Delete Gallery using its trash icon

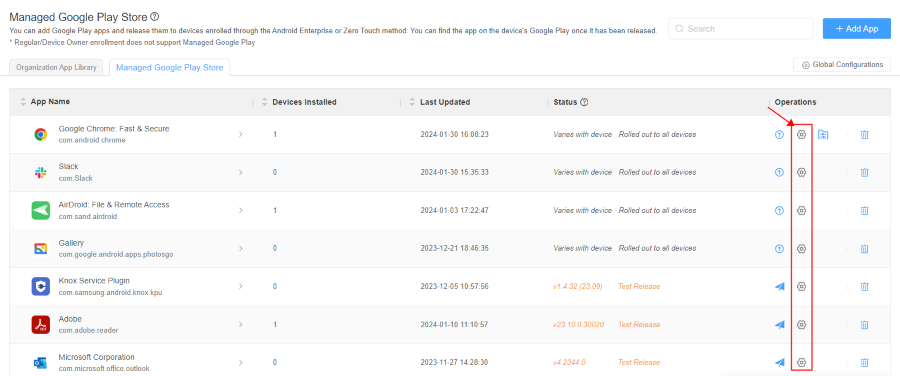tap(864, 249)
